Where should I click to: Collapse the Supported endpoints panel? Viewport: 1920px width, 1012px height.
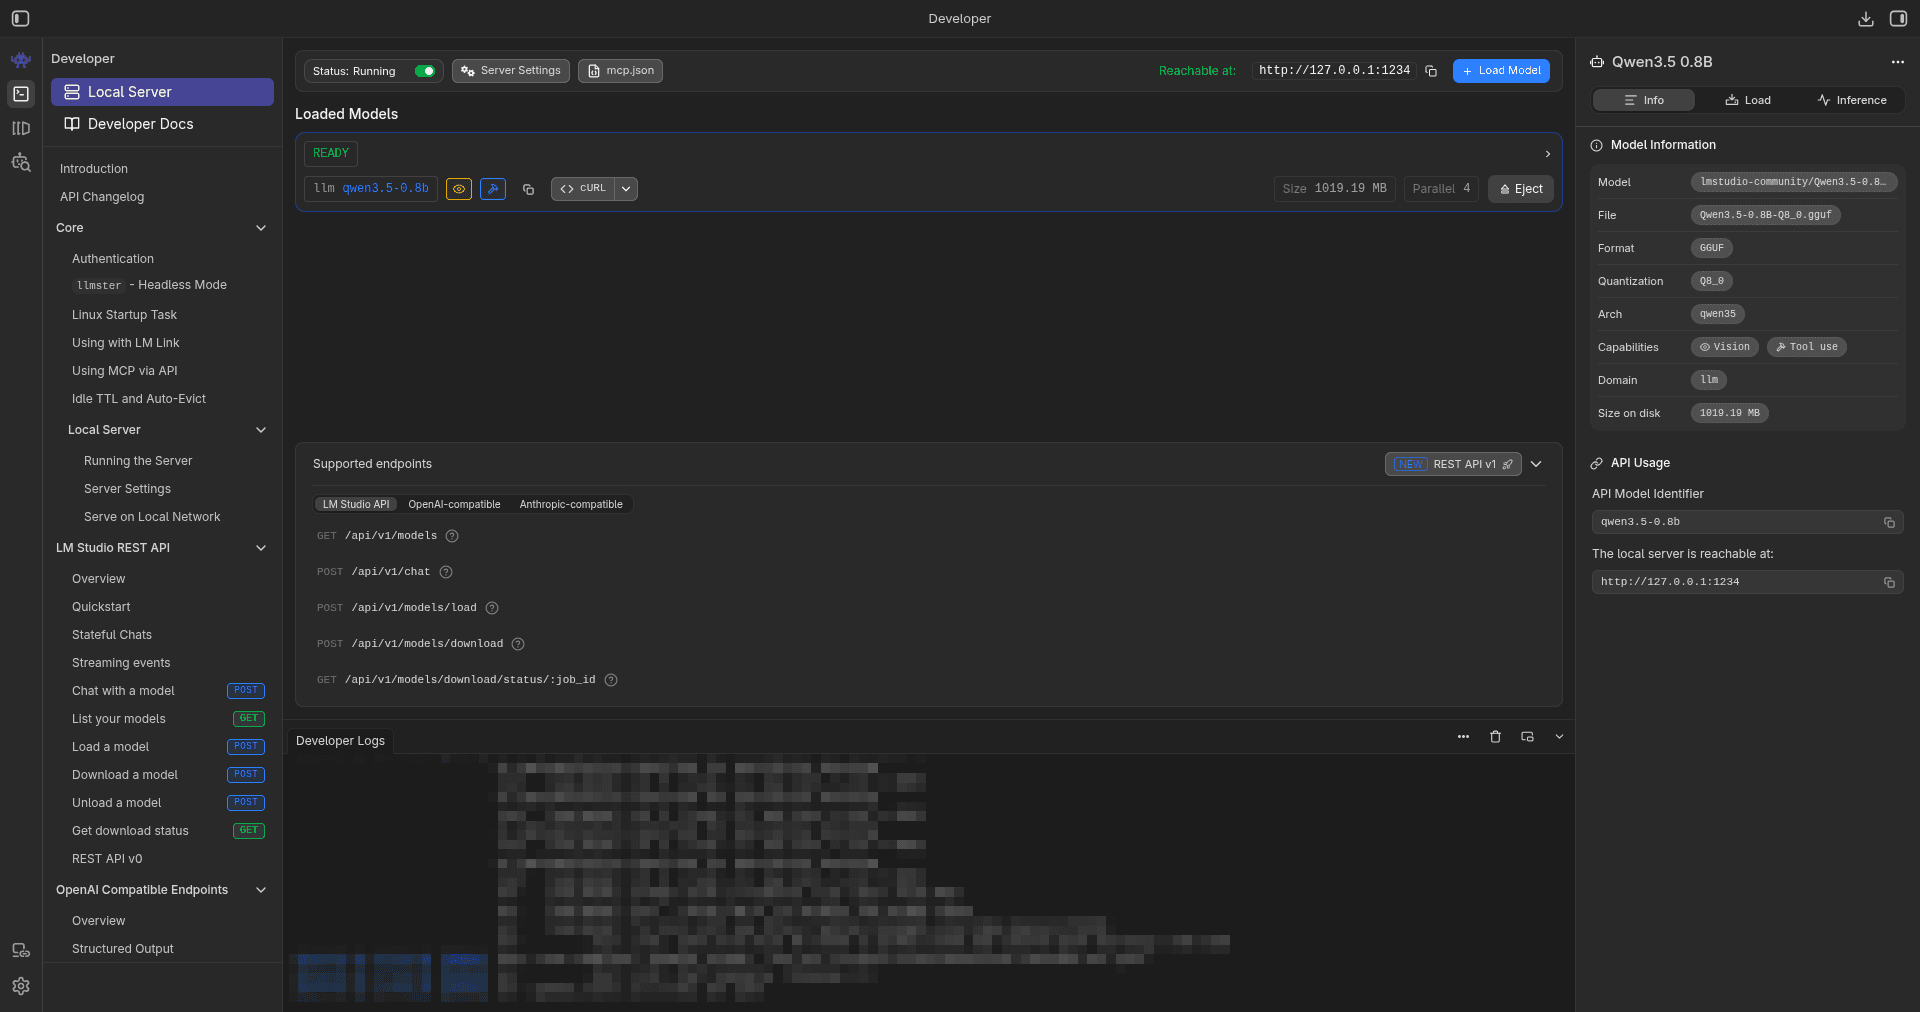point(1536,464)
